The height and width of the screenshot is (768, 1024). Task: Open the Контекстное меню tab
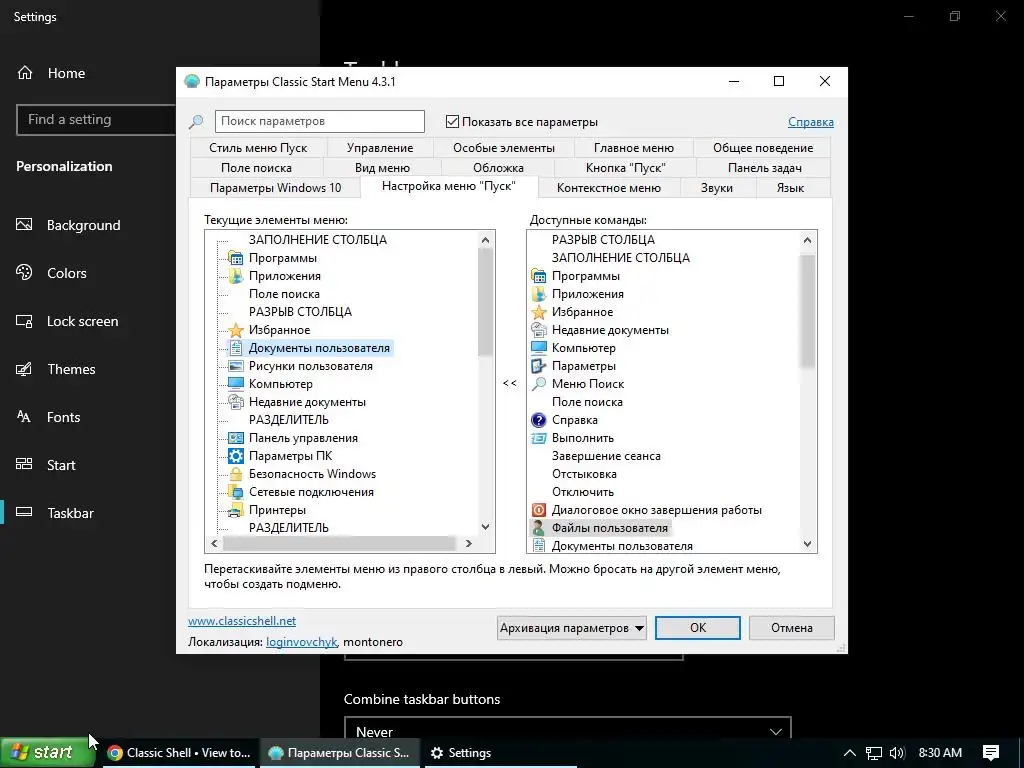point(609,188)
